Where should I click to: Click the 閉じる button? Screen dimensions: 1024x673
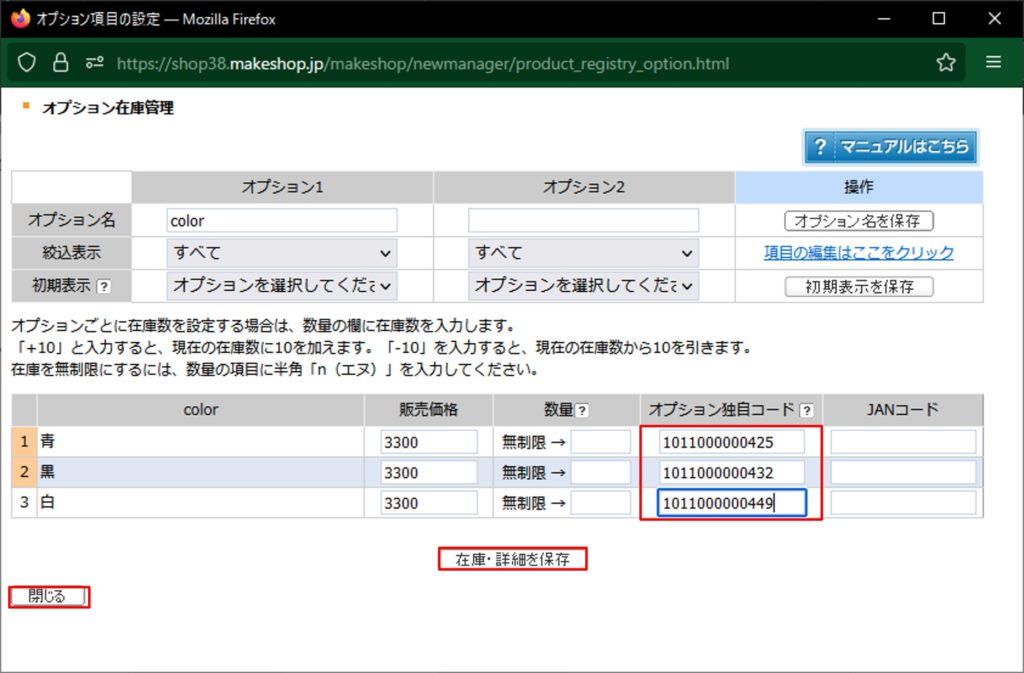(x=48, y=597)
